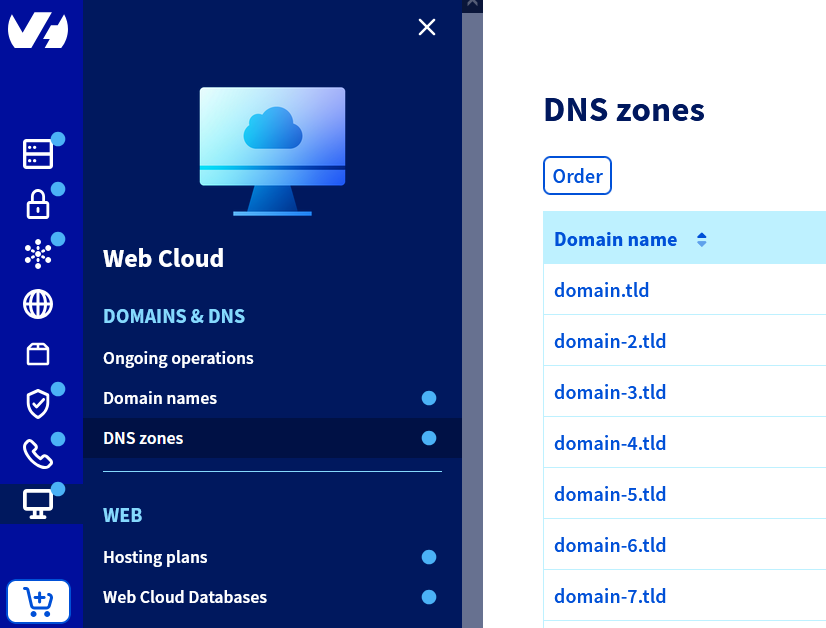Viewport: 826px width, 628px height.
Task: Open Web Cloud Databases
Action: [185, 597]
